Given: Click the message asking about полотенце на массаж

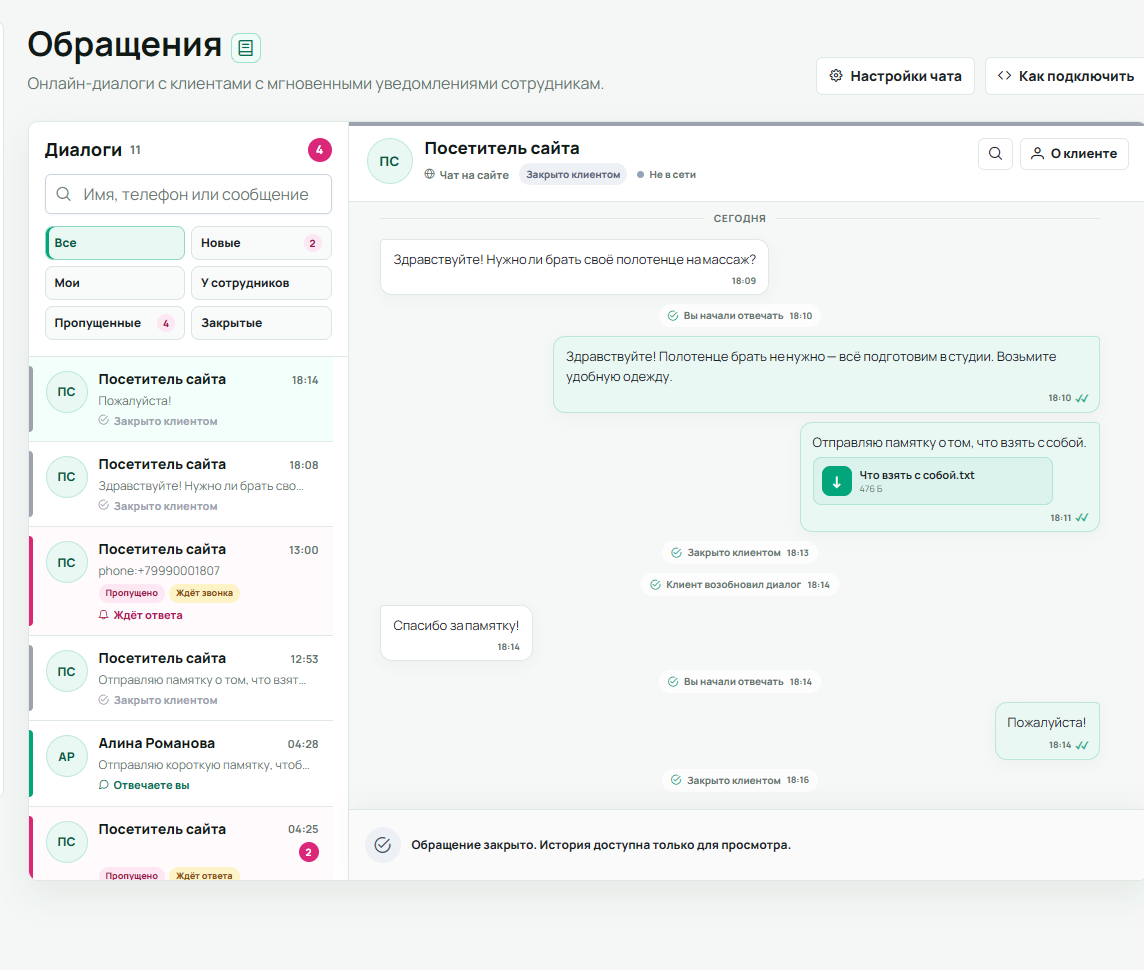Looking at the screenshot, I should coord(574,268).
